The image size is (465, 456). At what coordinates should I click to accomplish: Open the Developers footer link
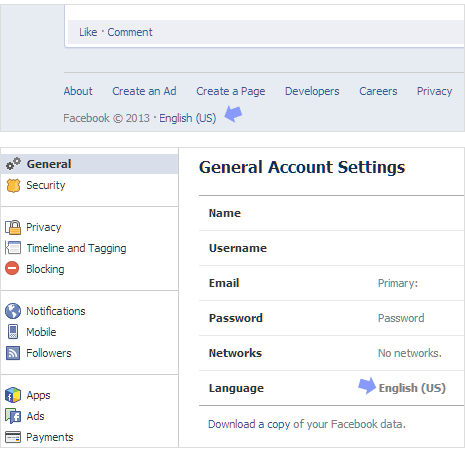[312, 91]
